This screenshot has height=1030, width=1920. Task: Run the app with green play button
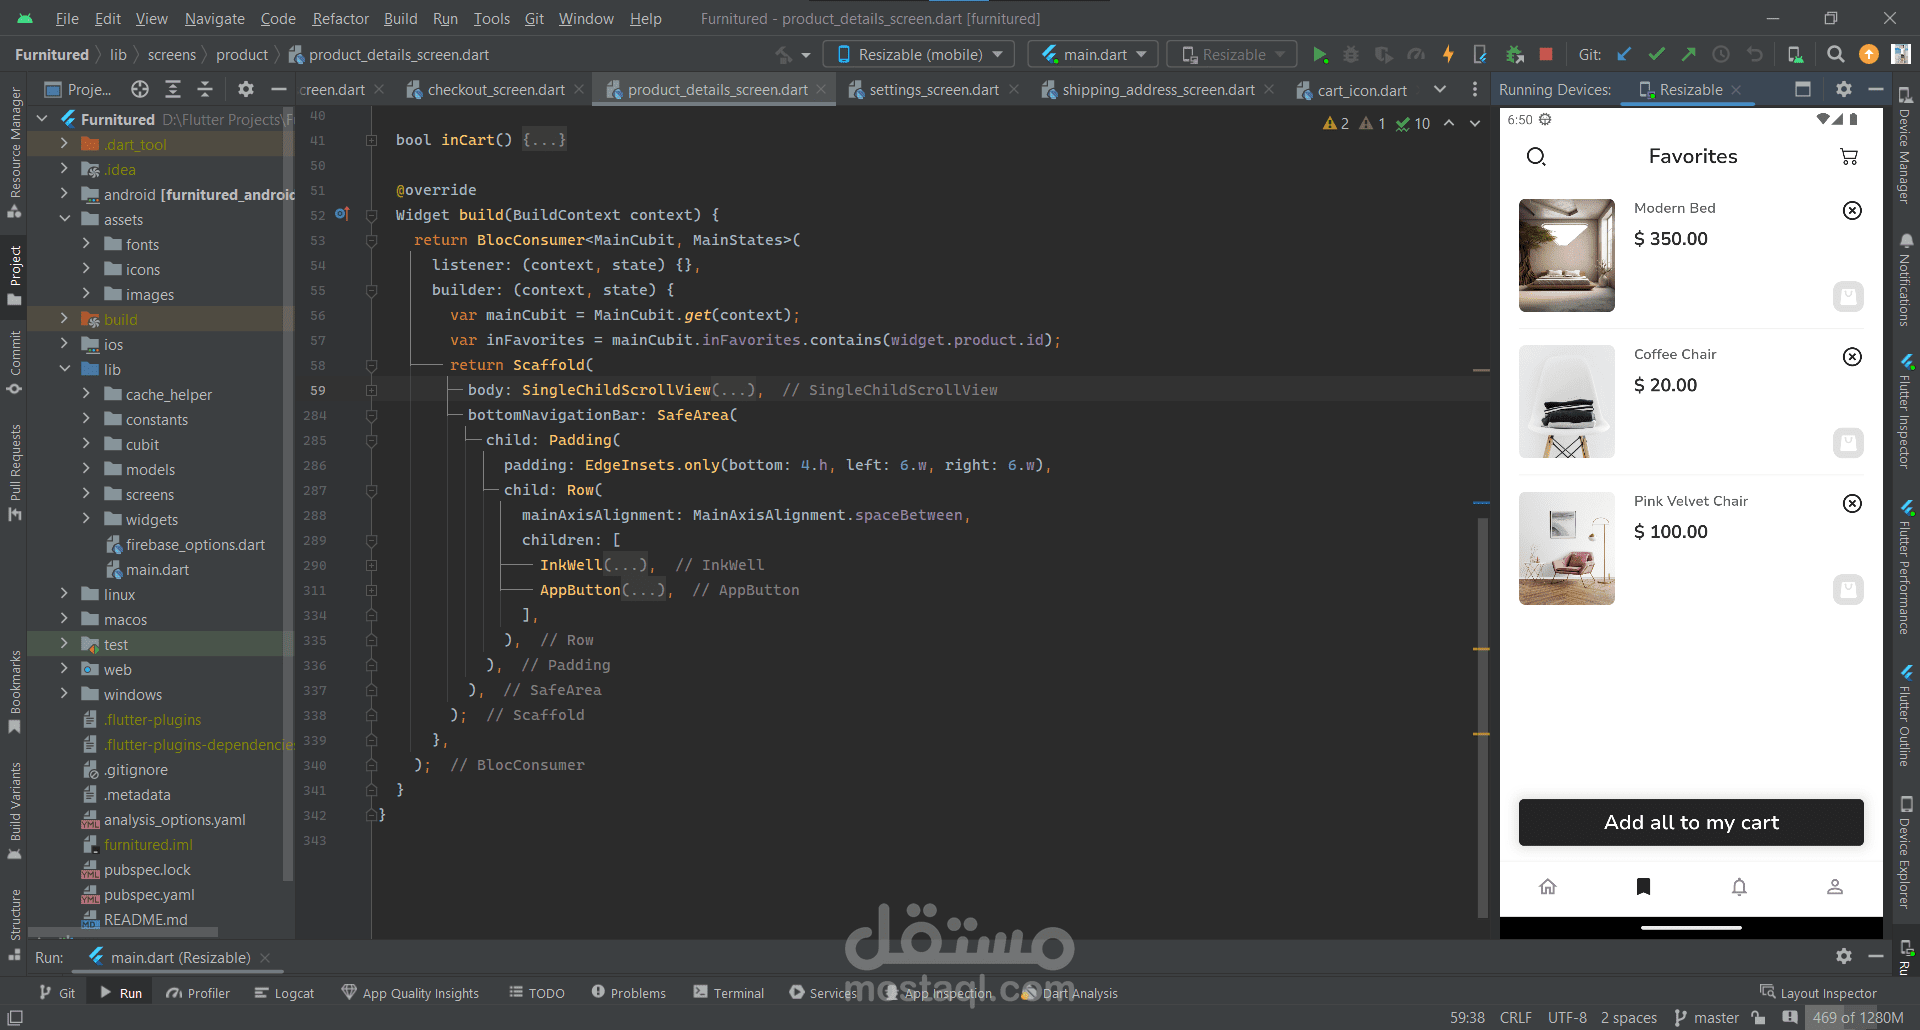[x=1320, y=55]
